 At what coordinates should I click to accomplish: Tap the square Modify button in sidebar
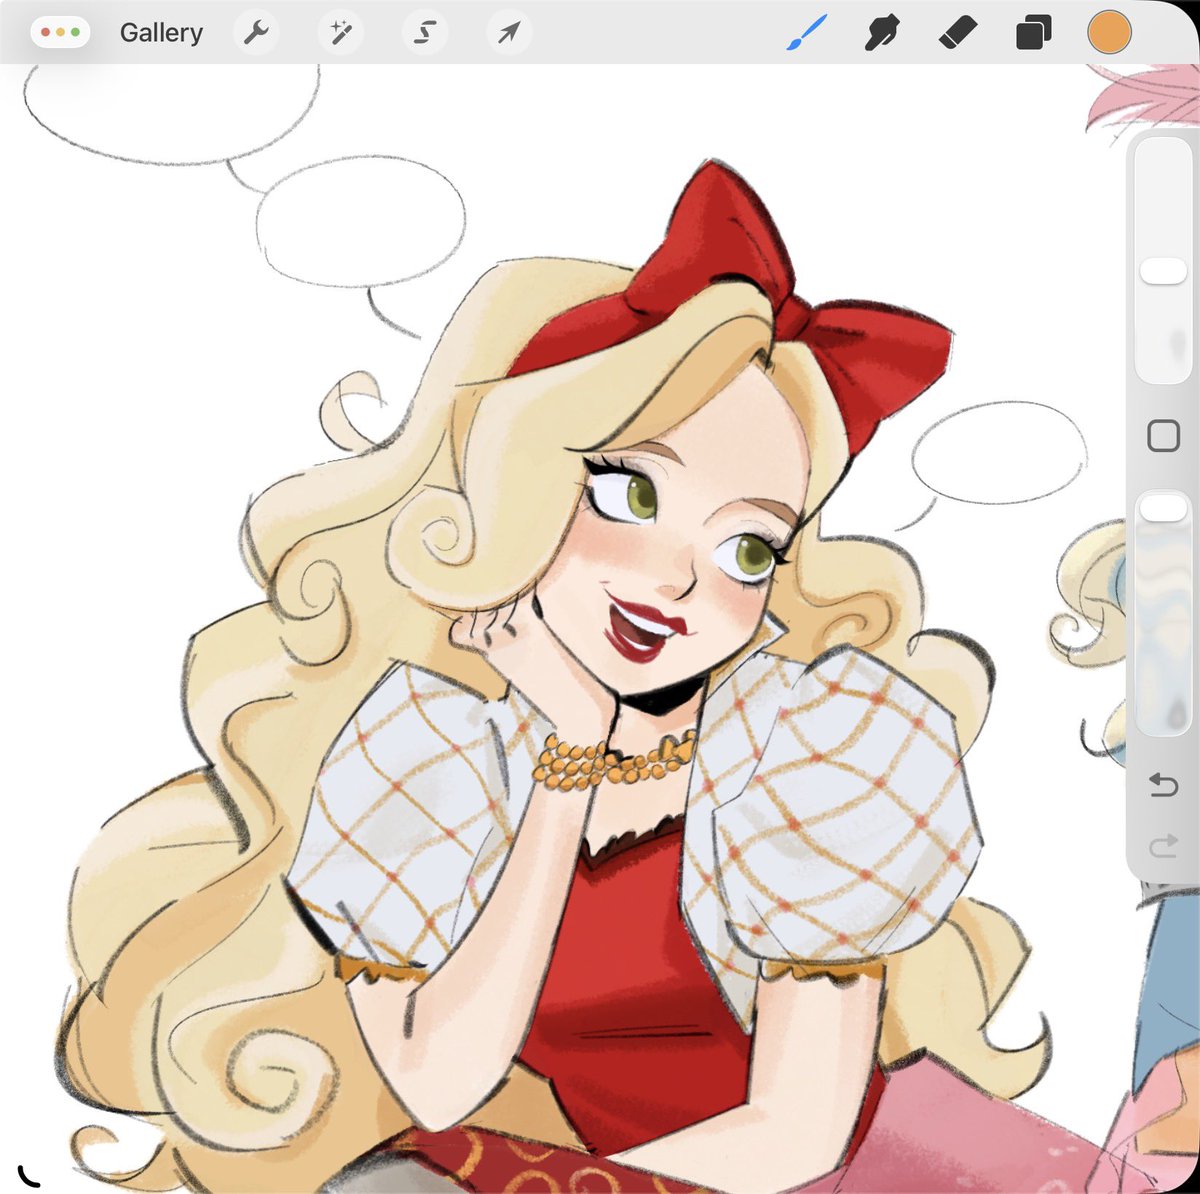(x=1163, y=436)
